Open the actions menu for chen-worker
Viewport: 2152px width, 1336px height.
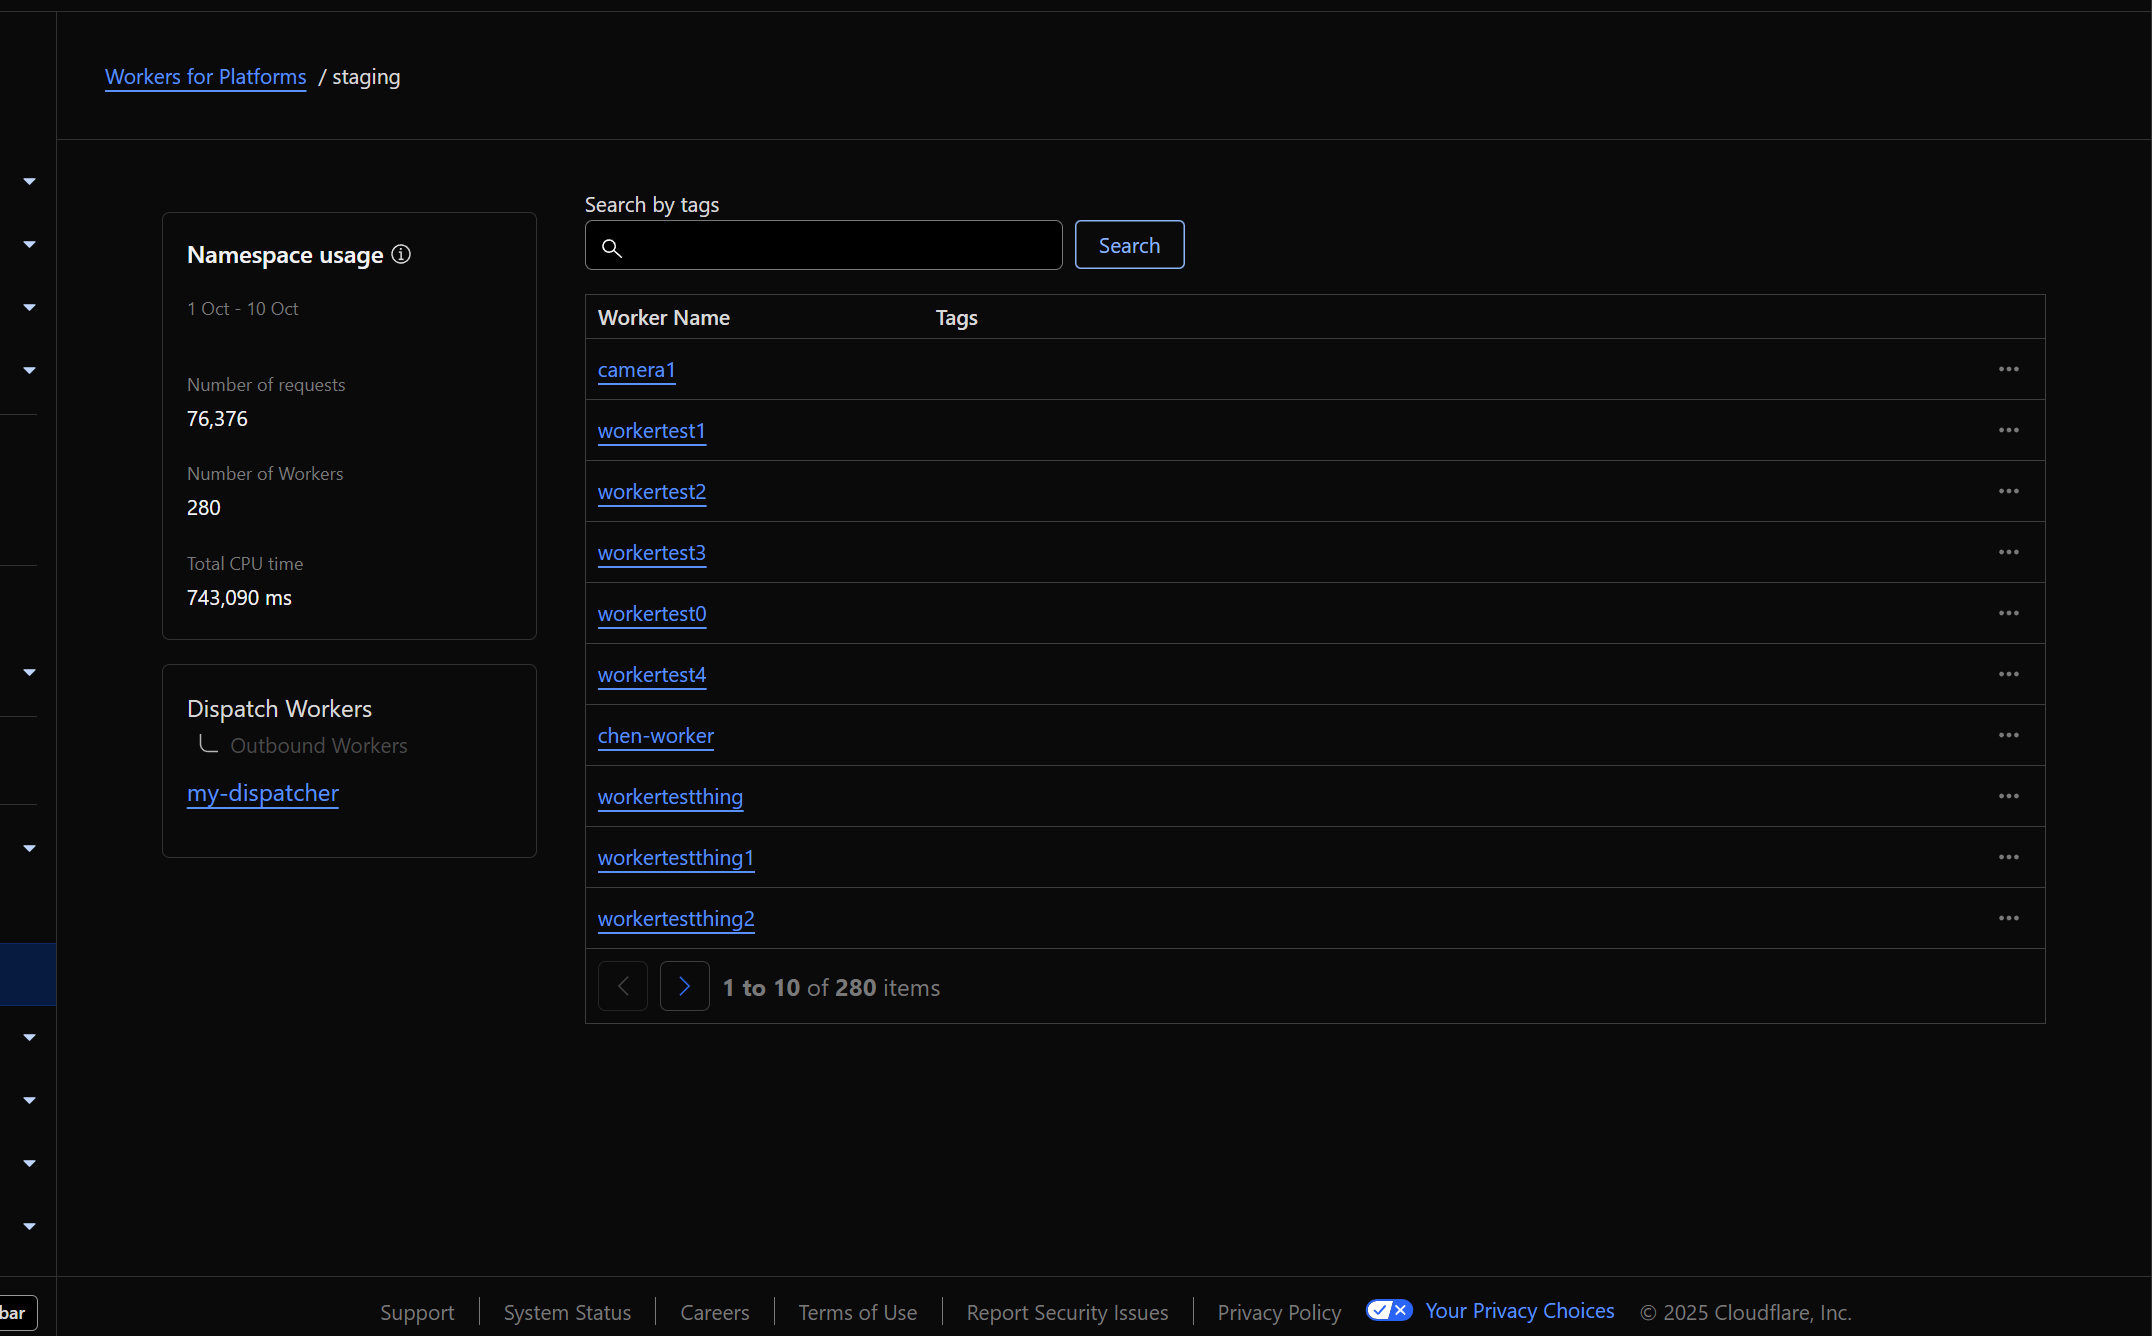tap(2008, 735)
